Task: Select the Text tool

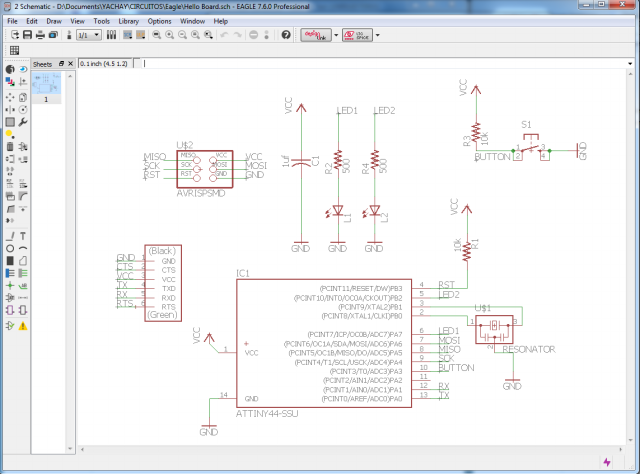Action: click(23, 236)
